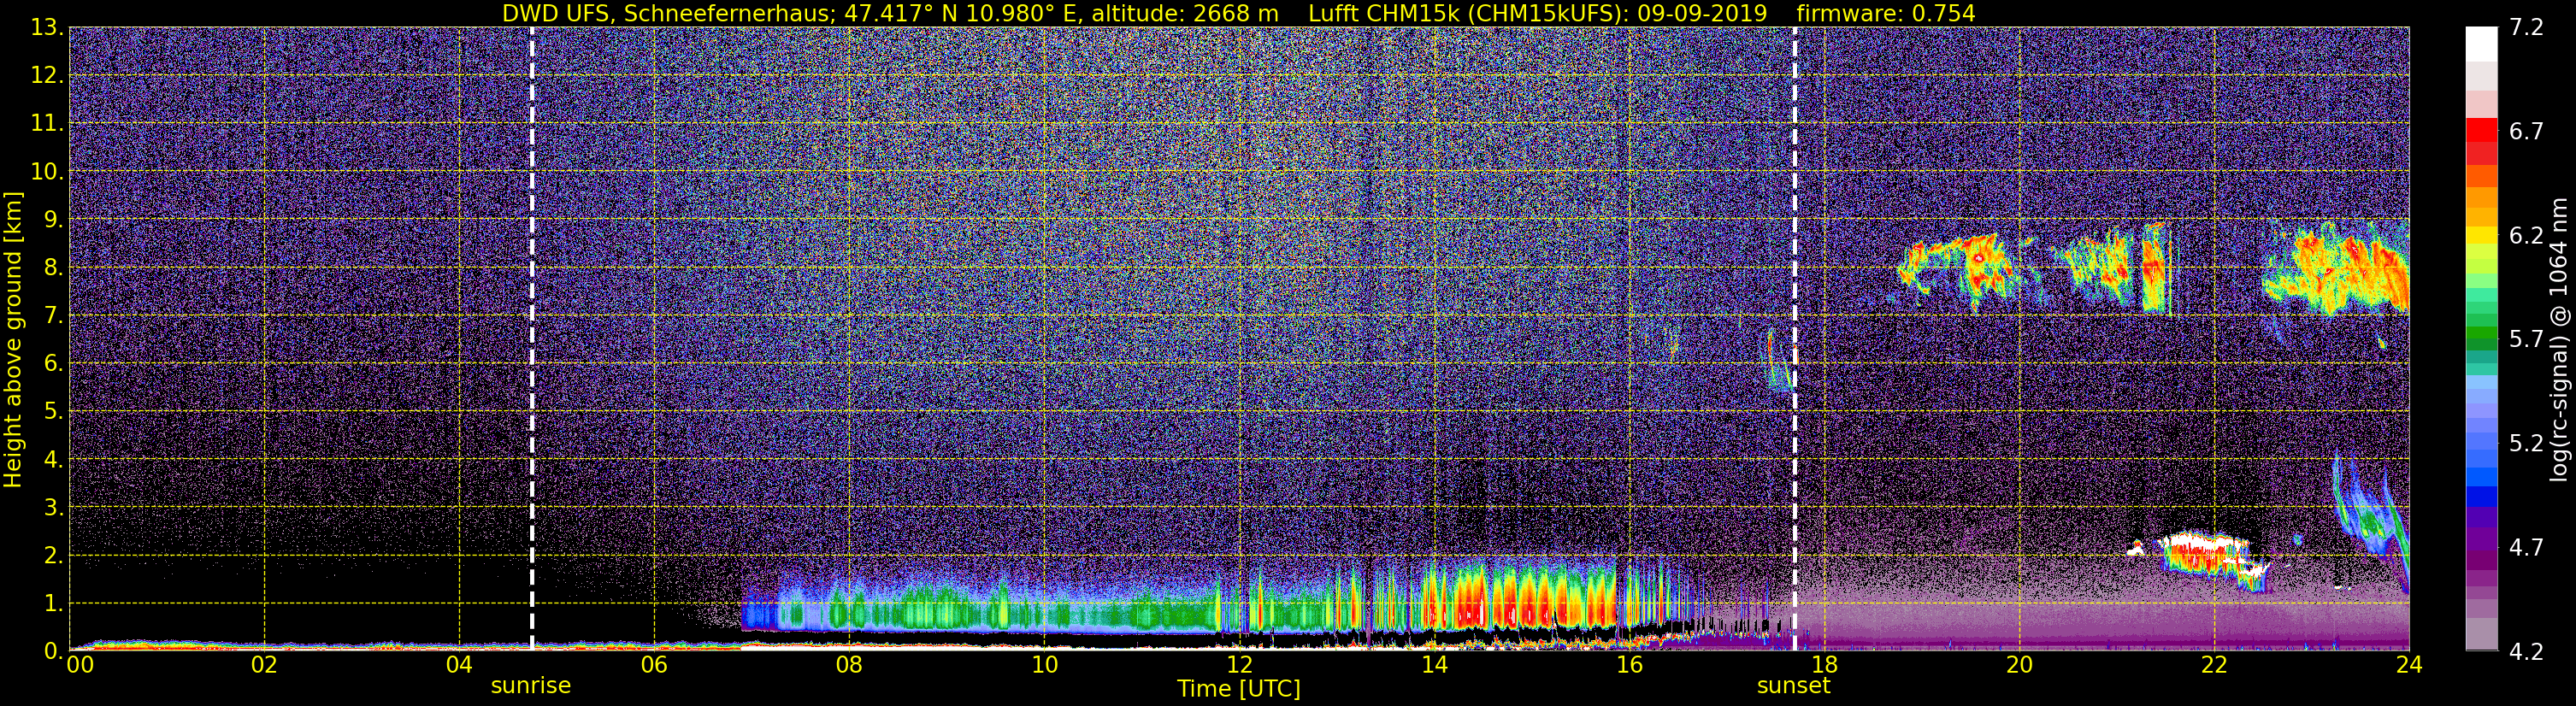Click the '11.' tick on the height axis
This screenshot has width=2576, height=706.
click(47, 124)
